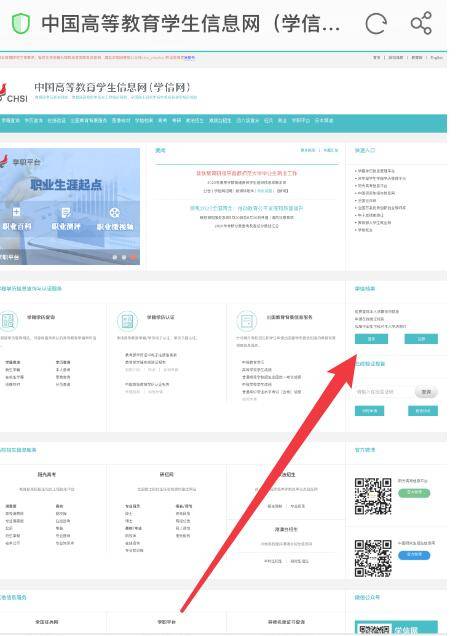Open the 职业微视频 icon in the banner
Screen dimensions: 456x636
coord(115,219)
